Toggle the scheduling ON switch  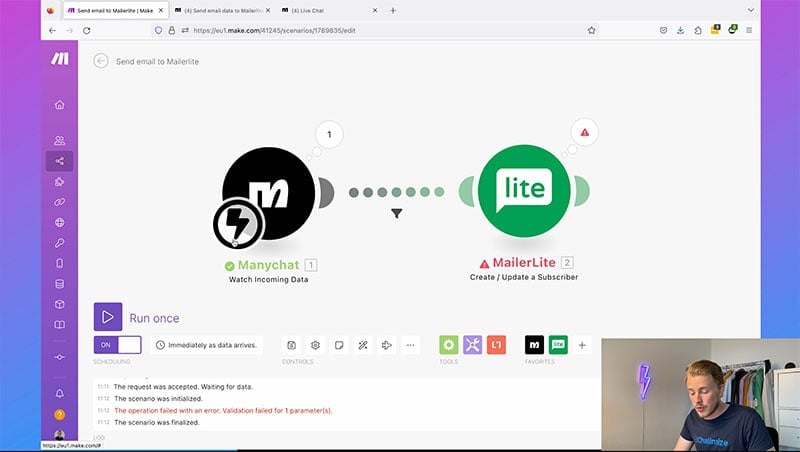pyautogui.click(x=117, y=345)
